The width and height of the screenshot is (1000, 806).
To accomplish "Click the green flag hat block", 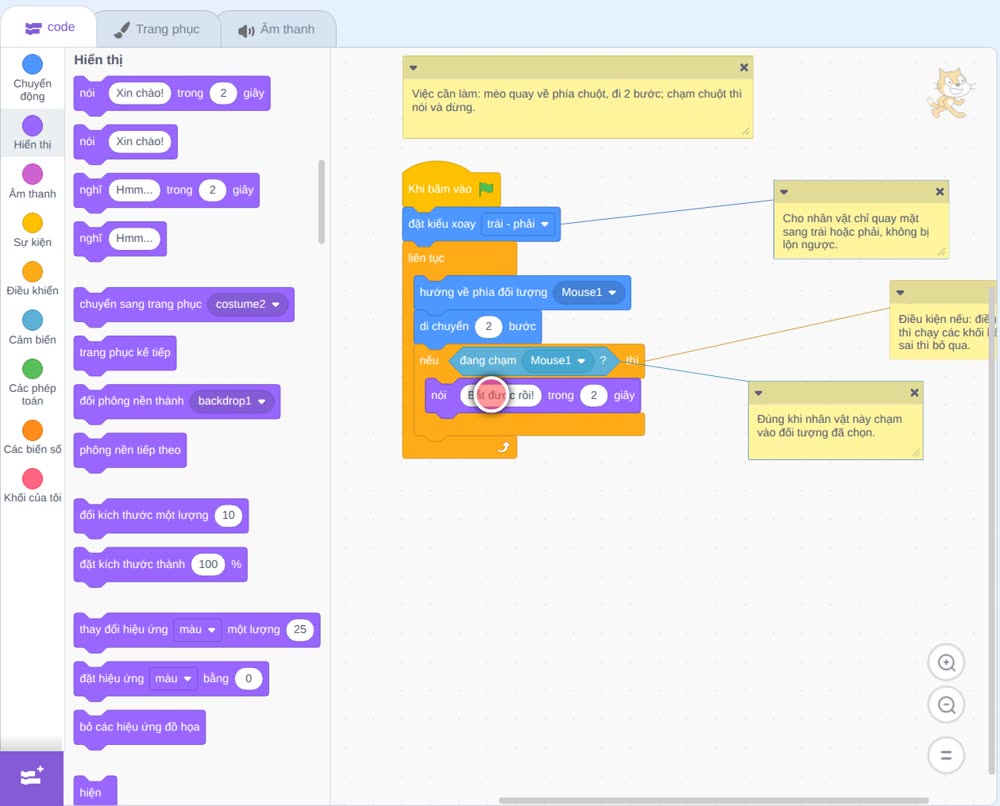I will coord(451,187).
